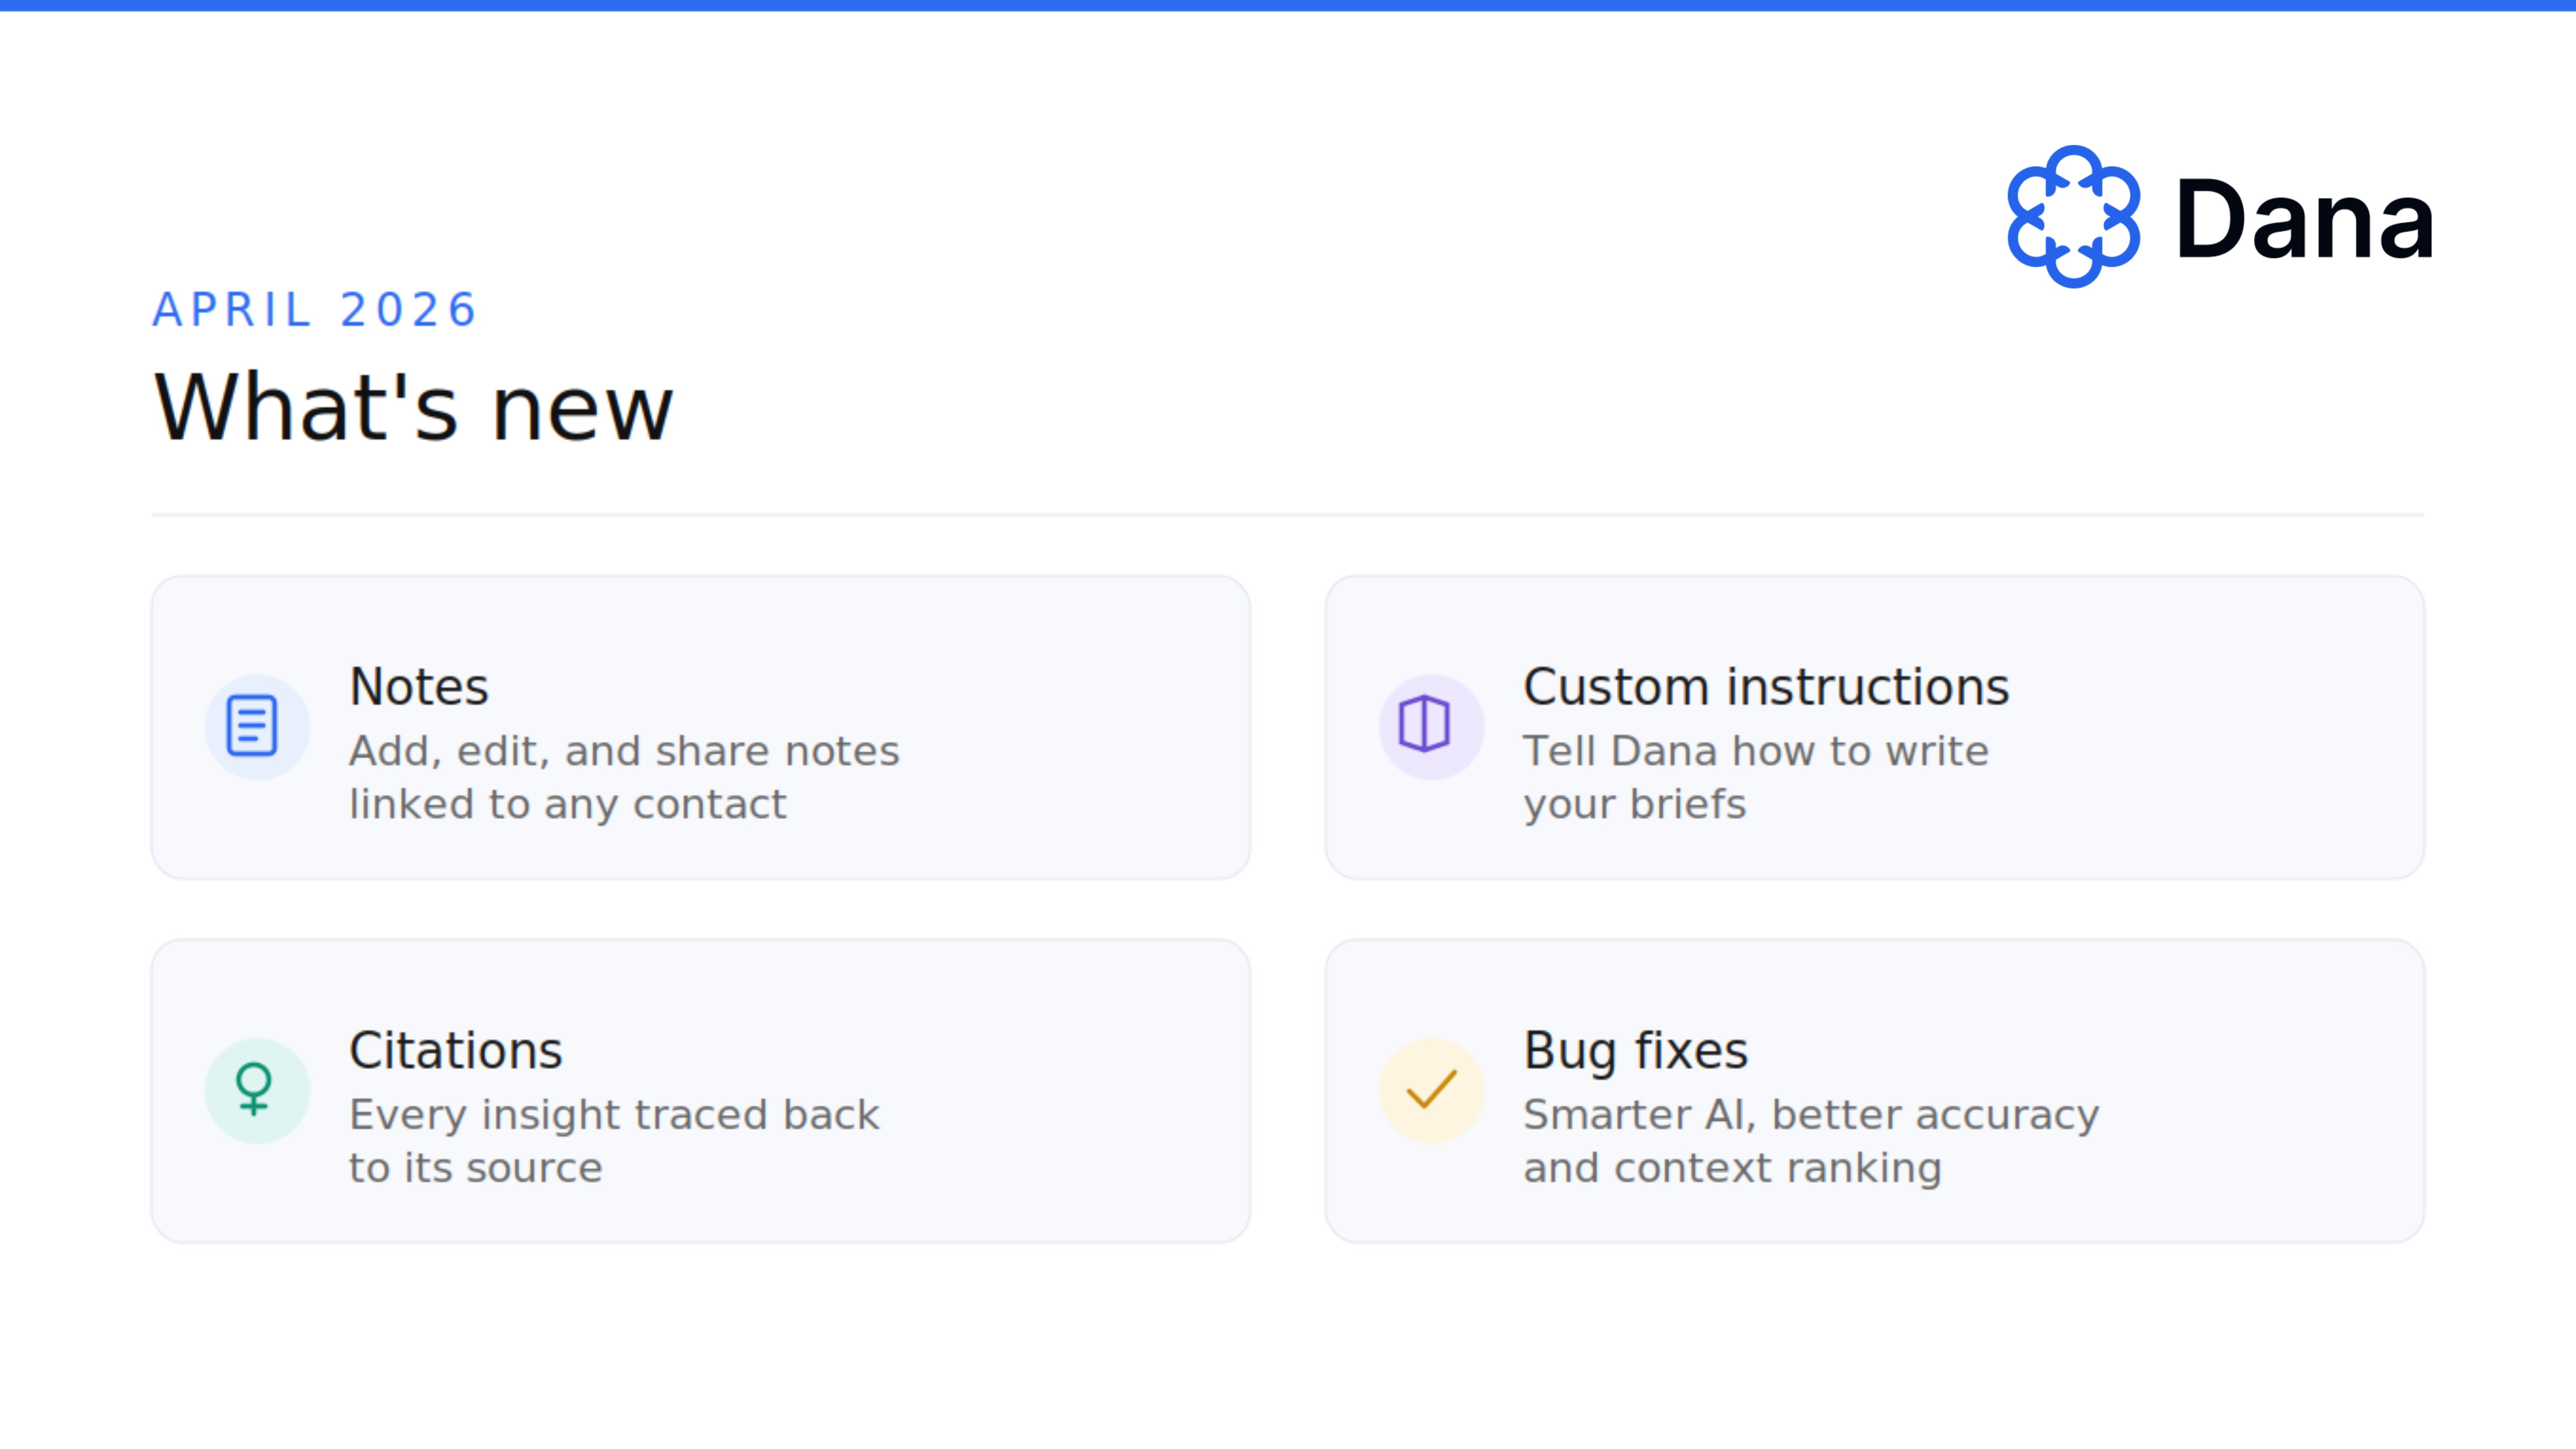
Task: Select the Notes heading
Action: tap(419, 687)
